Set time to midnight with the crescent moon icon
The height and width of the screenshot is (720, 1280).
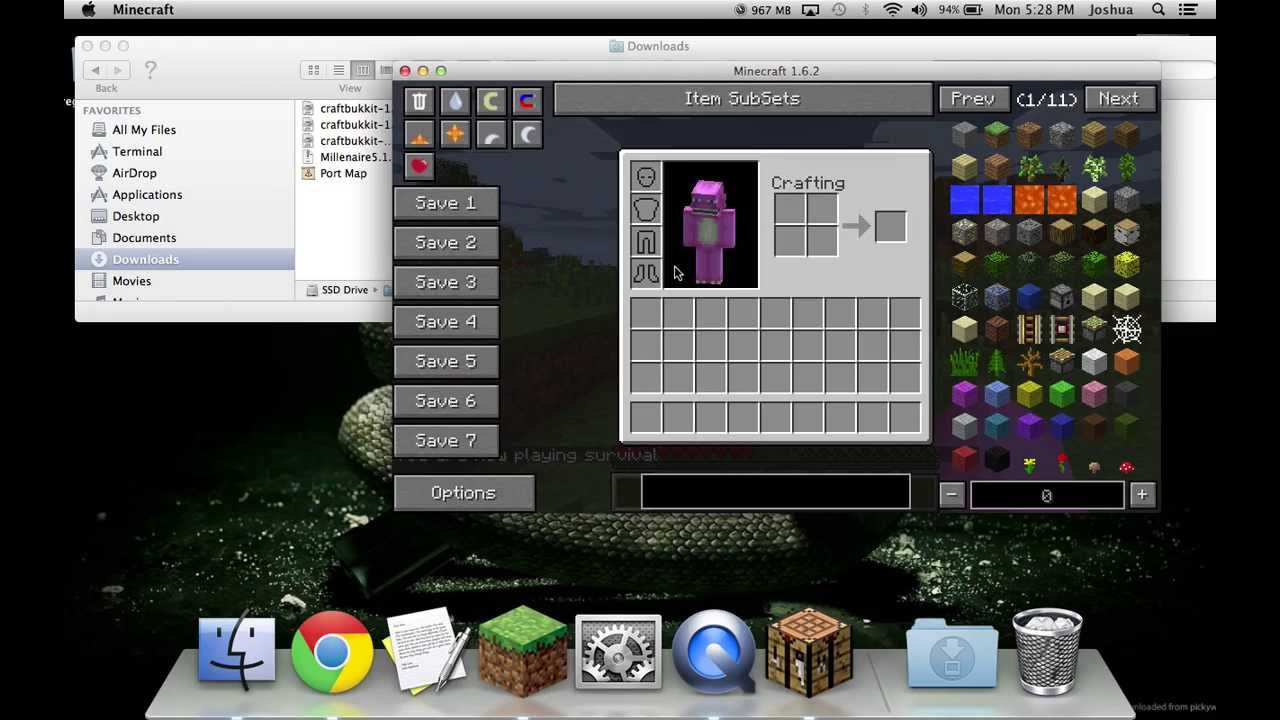click(x=527, y=135)
